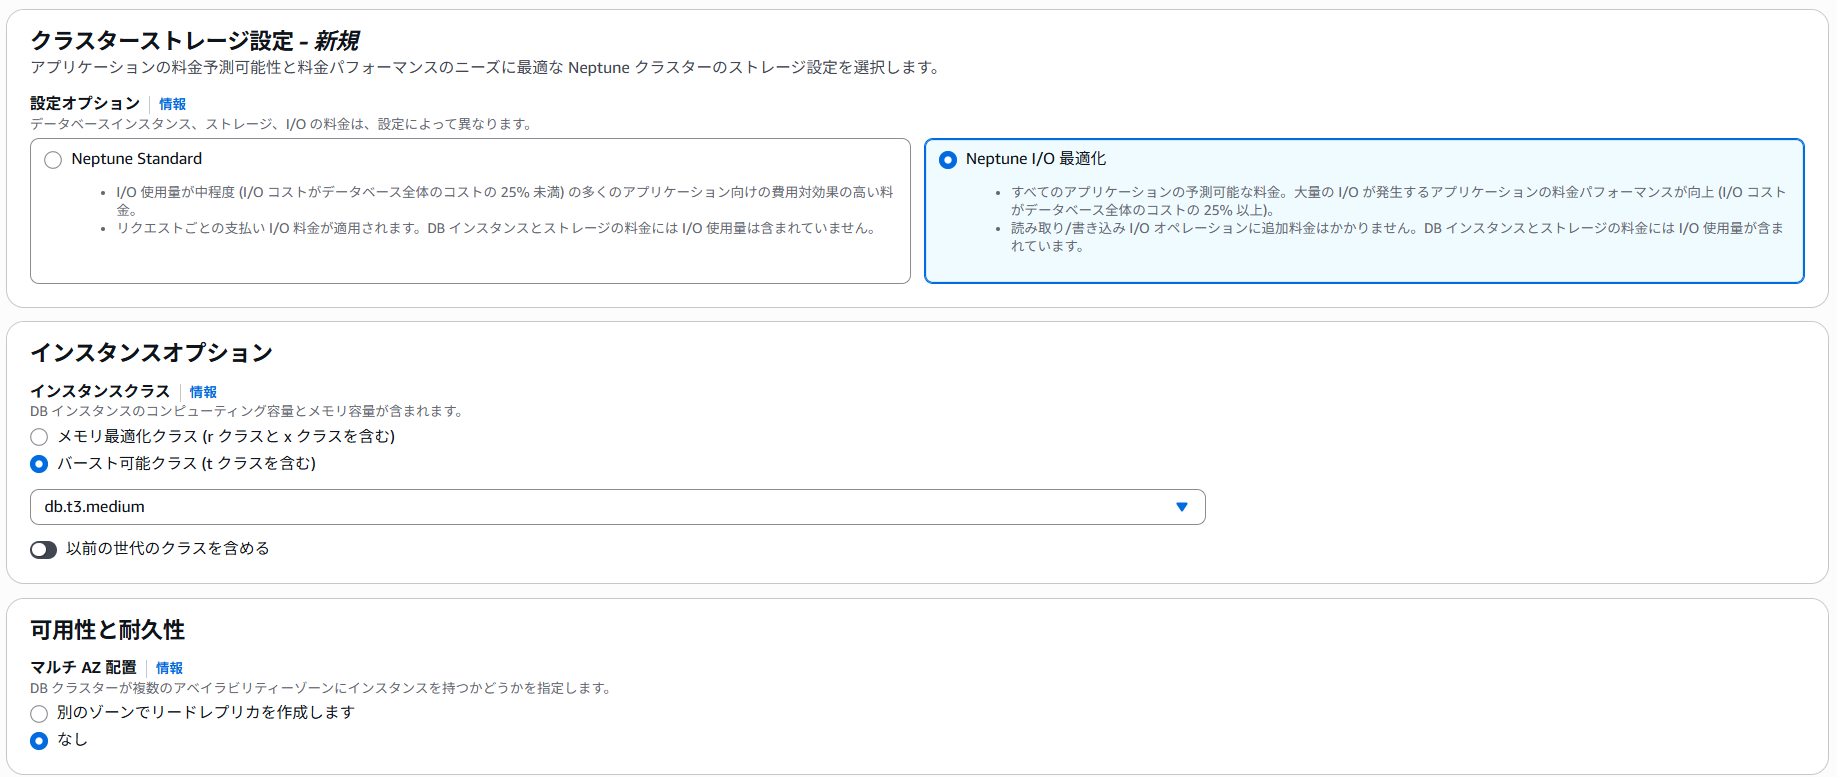The height and width of the screenshot is (777, 1837).
Task: Select the Neptune I/O 最適化 radio option
Action: tap(948, 160)
